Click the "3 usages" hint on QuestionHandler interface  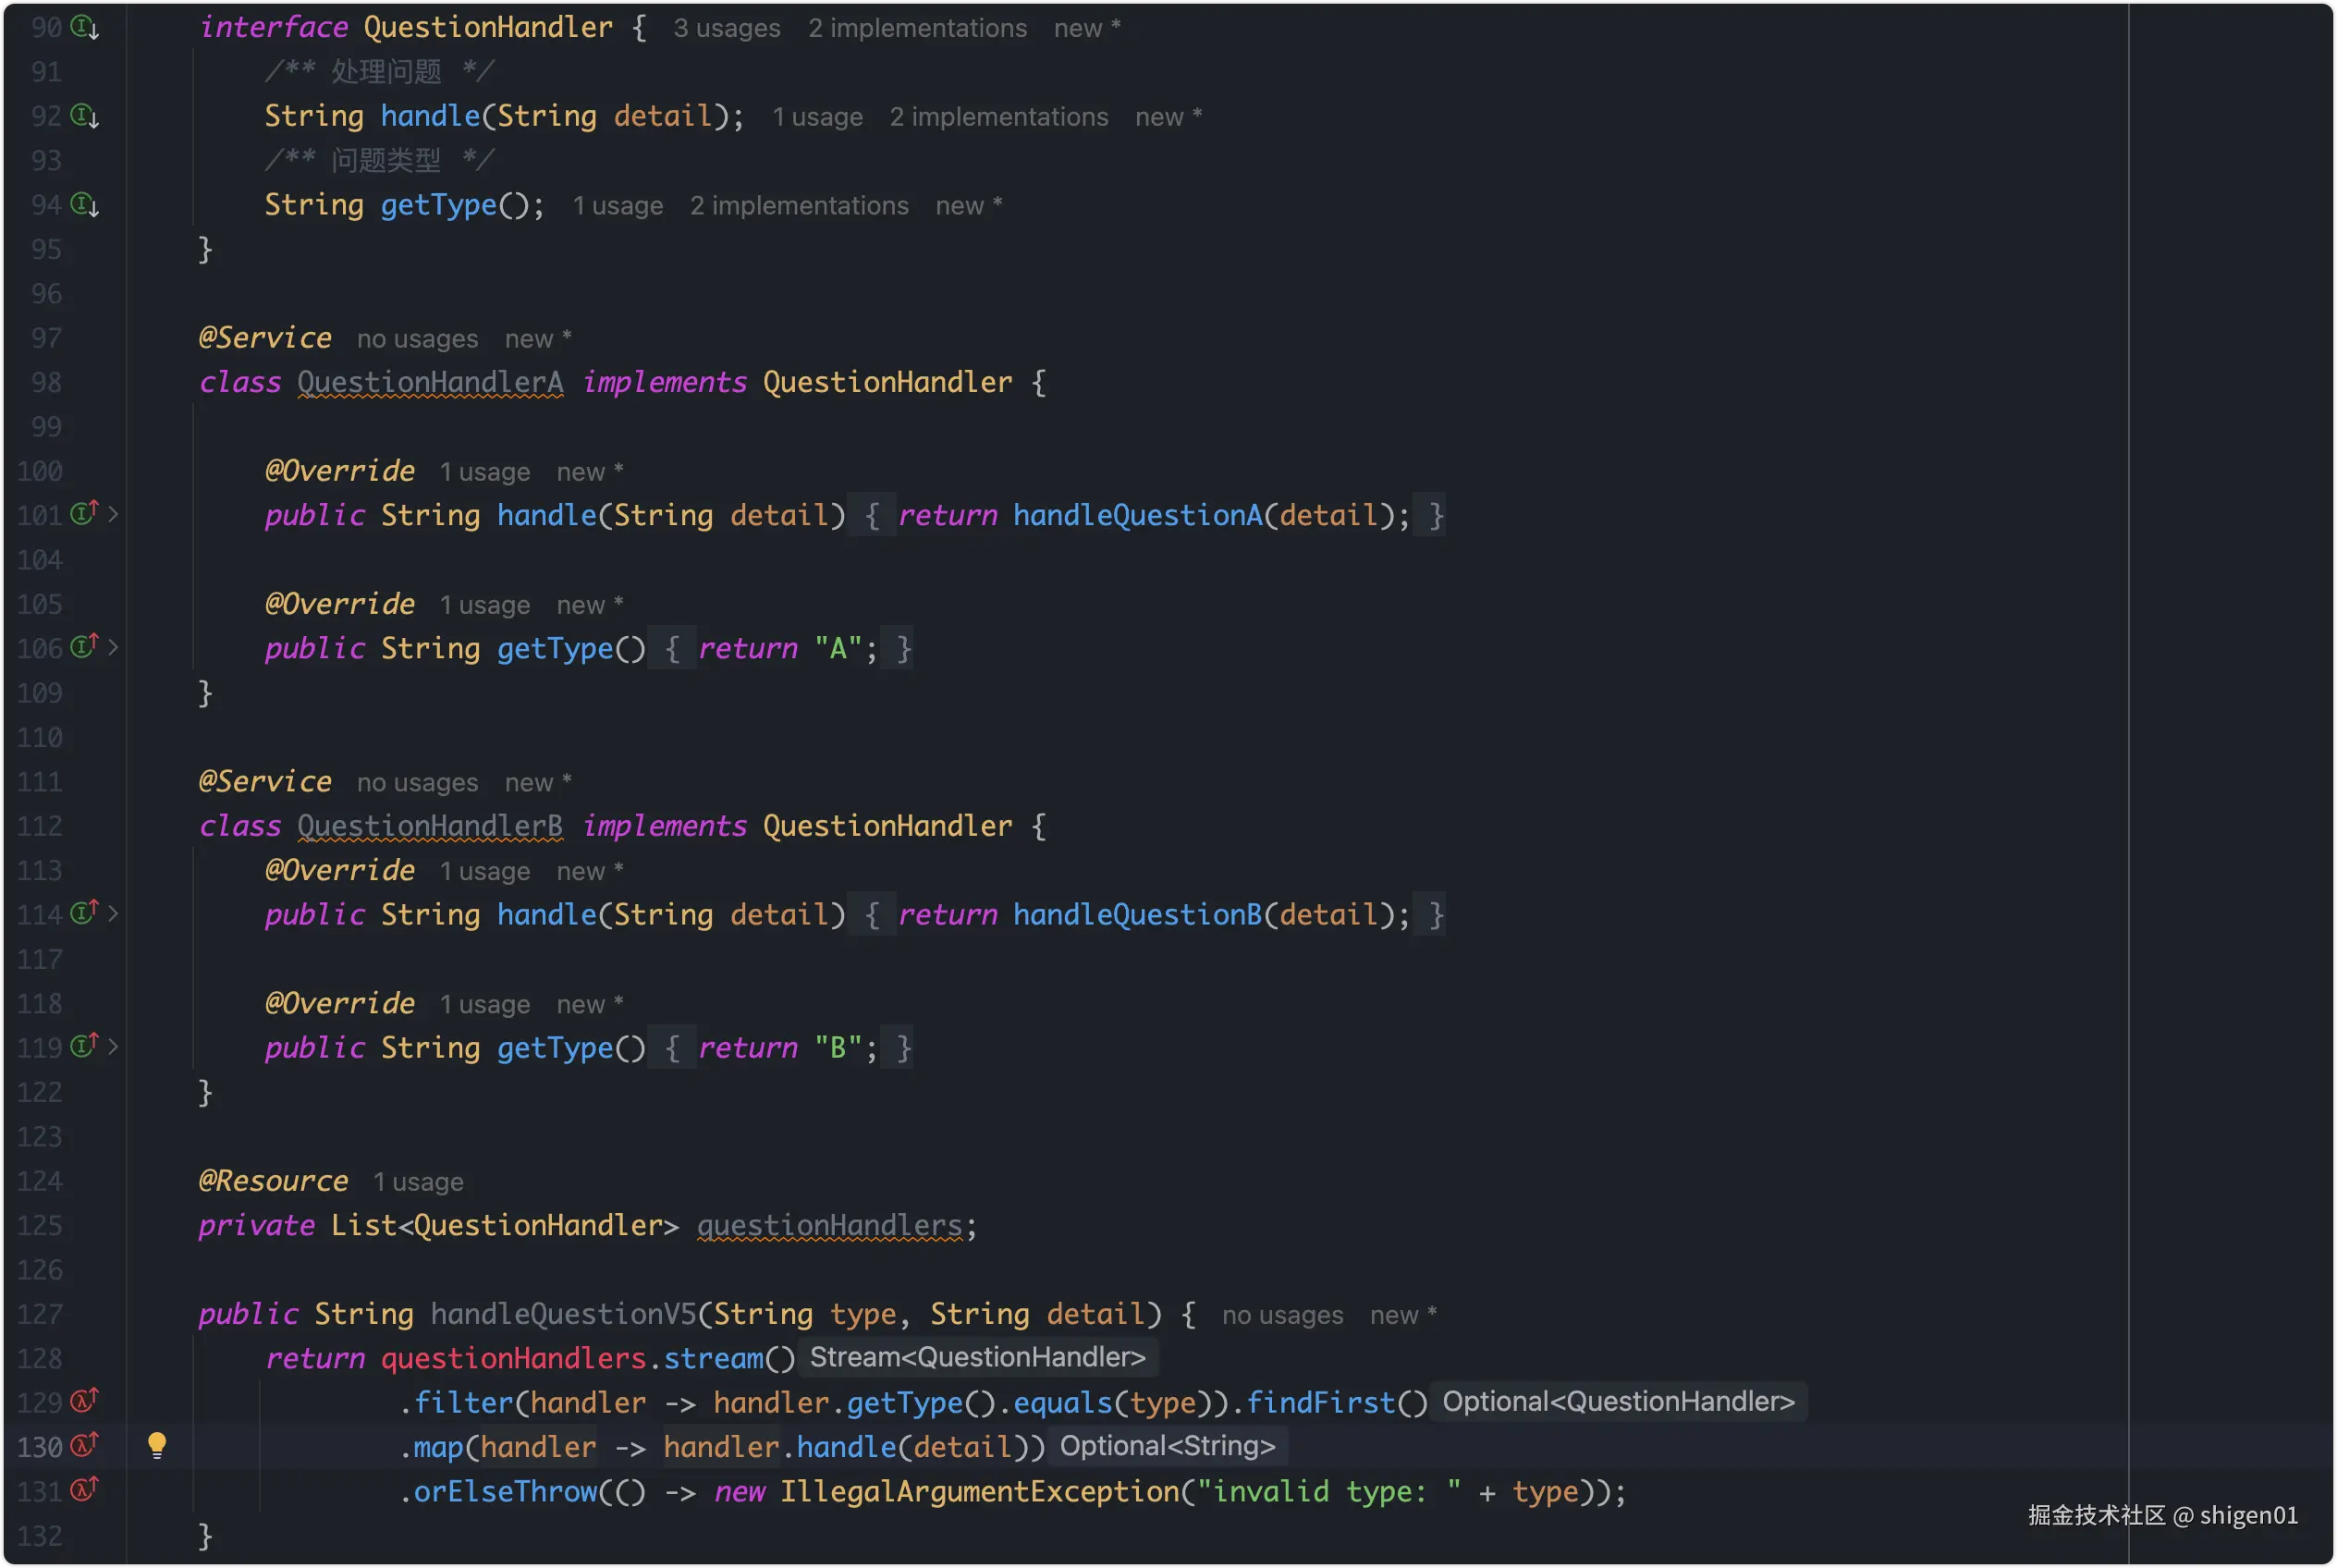[x=726, y=28]
